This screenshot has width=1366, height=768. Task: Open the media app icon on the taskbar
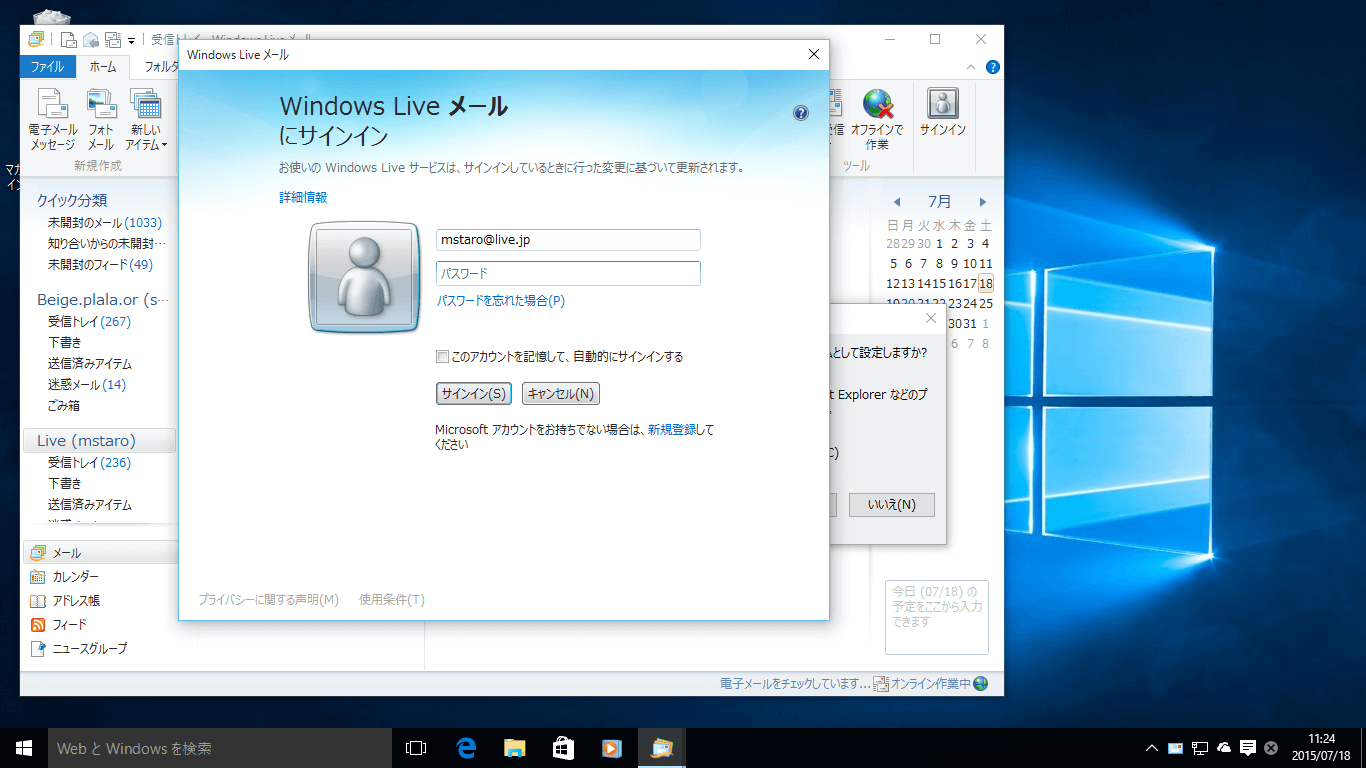click(x=612, y=748)
